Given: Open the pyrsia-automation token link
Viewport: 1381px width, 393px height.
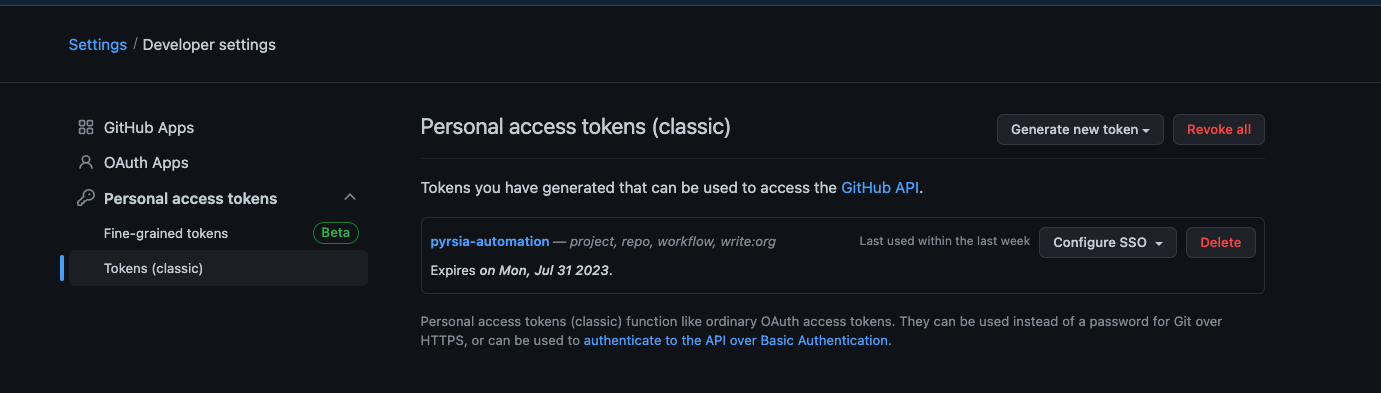Looking at the screenshot, I should 490,241.
